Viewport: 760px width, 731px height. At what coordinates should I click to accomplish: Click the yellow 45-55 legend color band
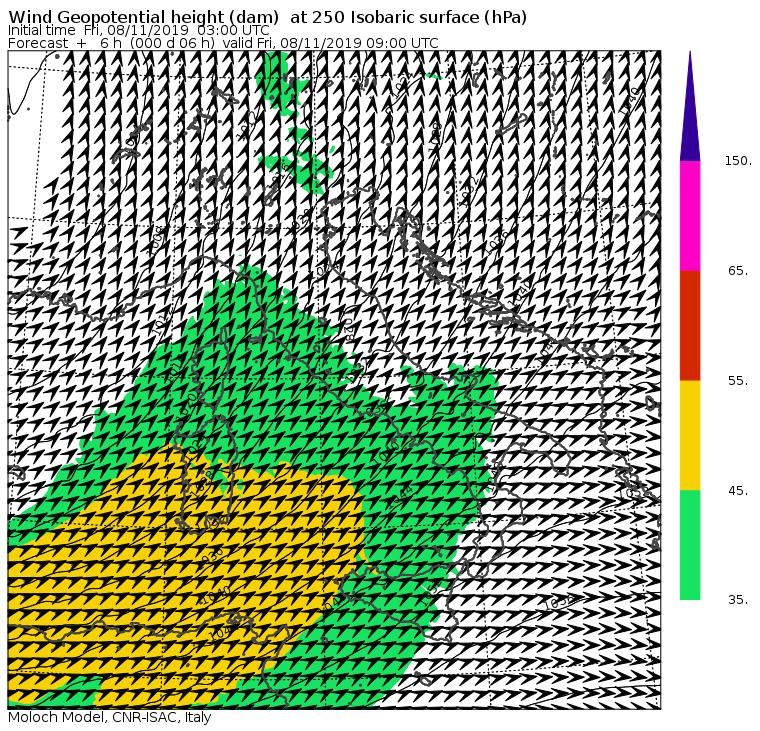tap(690, 435)
